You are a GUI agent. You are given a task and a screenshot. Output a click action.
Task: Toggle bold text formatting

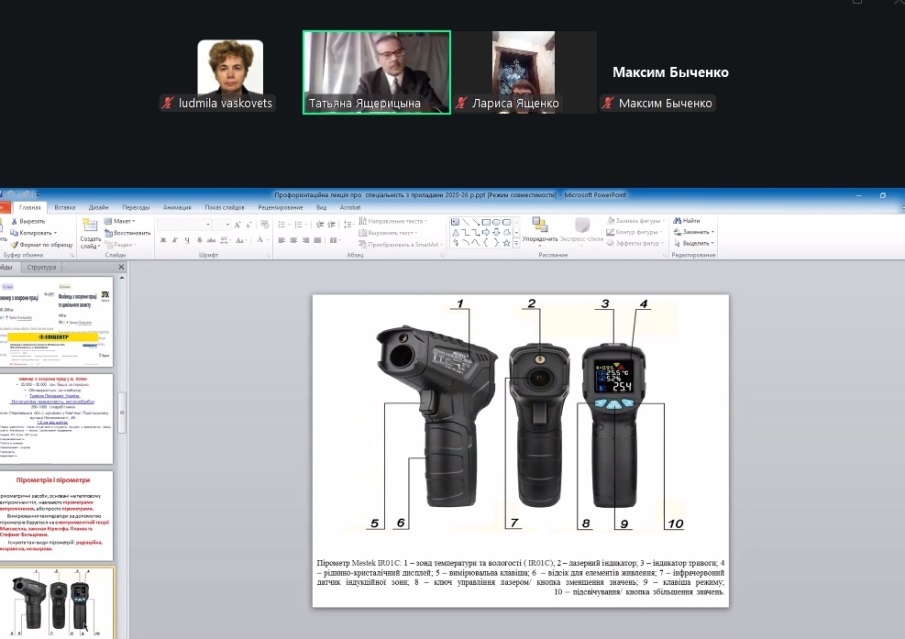[x=163, y=241]
